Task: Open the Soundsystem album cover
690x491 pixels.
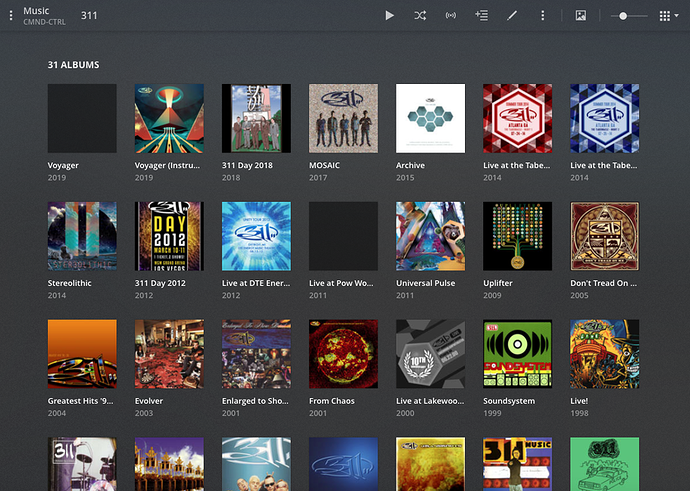Action: point(518,354)
